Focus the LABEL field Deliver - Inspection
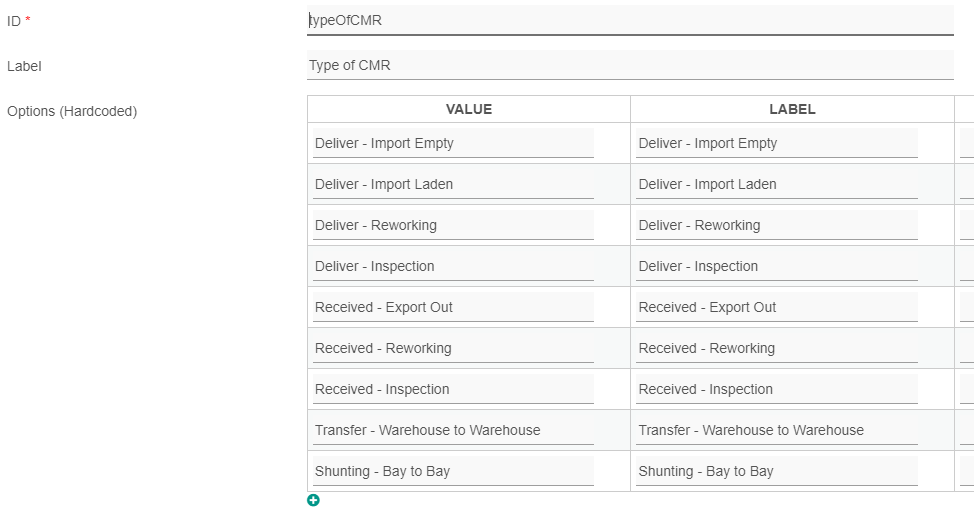The width and height of the screenshot is (974, 518). click(x=777, y=266)
